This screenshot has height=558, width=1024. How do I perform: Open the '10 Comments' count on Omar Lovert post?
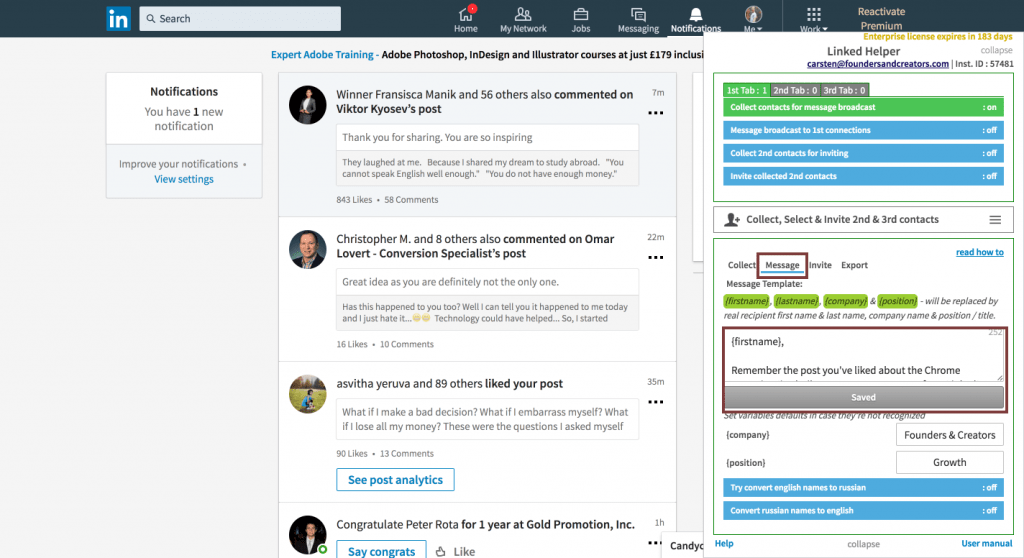(x=406, y=344)
